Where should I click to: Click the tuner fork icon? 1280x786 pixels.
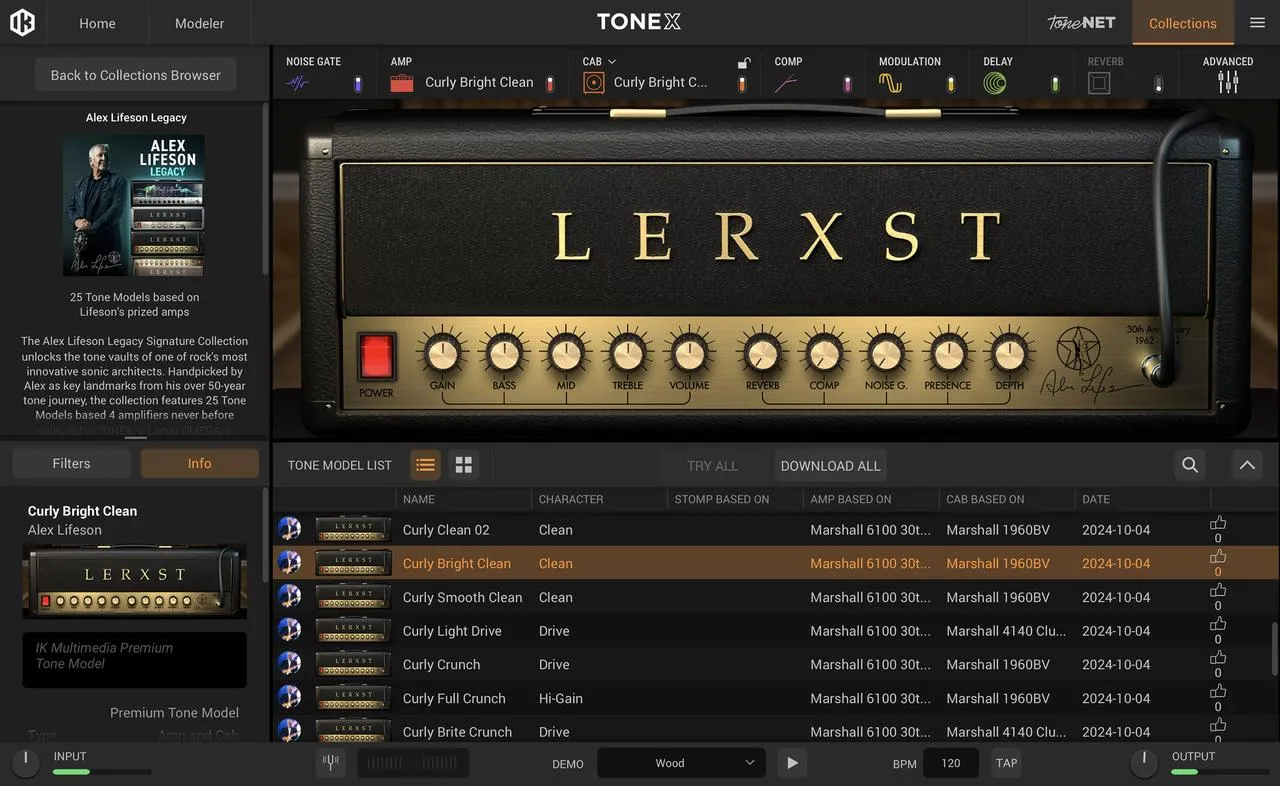tap(331, 763)
